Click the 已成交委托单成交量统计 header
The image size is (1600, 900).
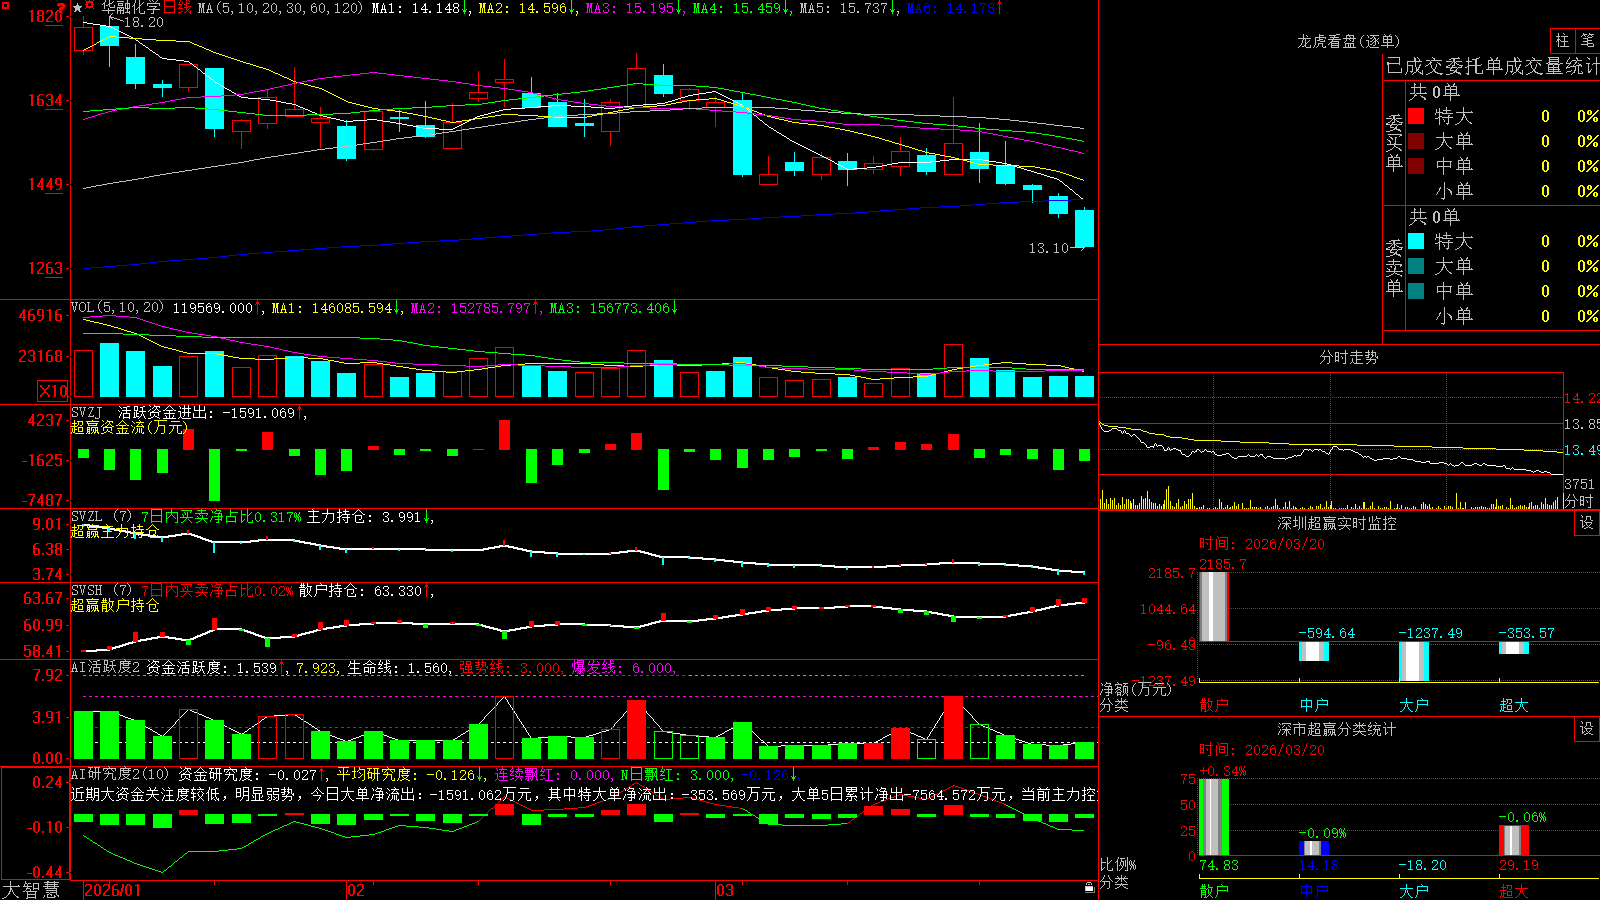click(x=1492, y=66)
